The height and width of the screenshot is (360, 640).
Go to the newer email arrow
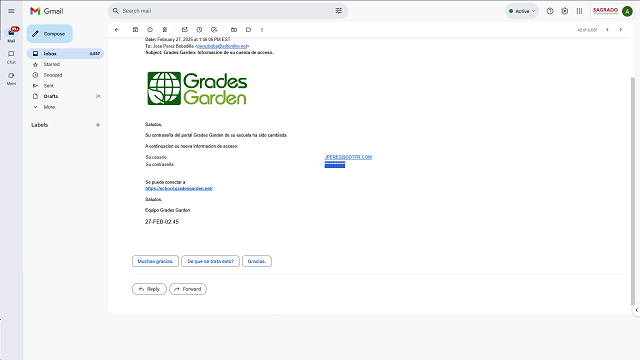[x=607, y=30]
